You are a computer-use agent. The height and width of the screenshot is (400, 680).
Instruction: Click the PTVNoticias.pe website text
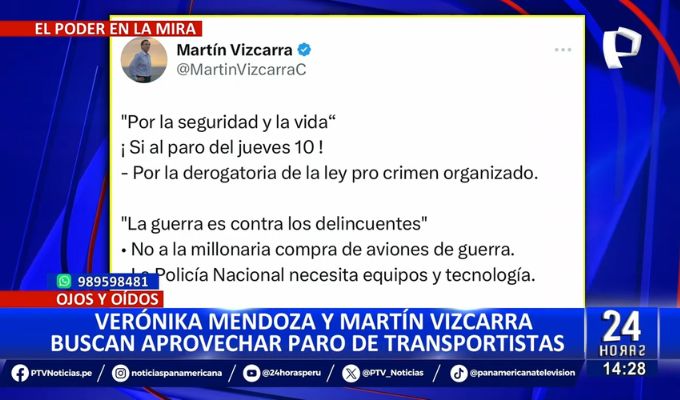click(x=61, y=373)
